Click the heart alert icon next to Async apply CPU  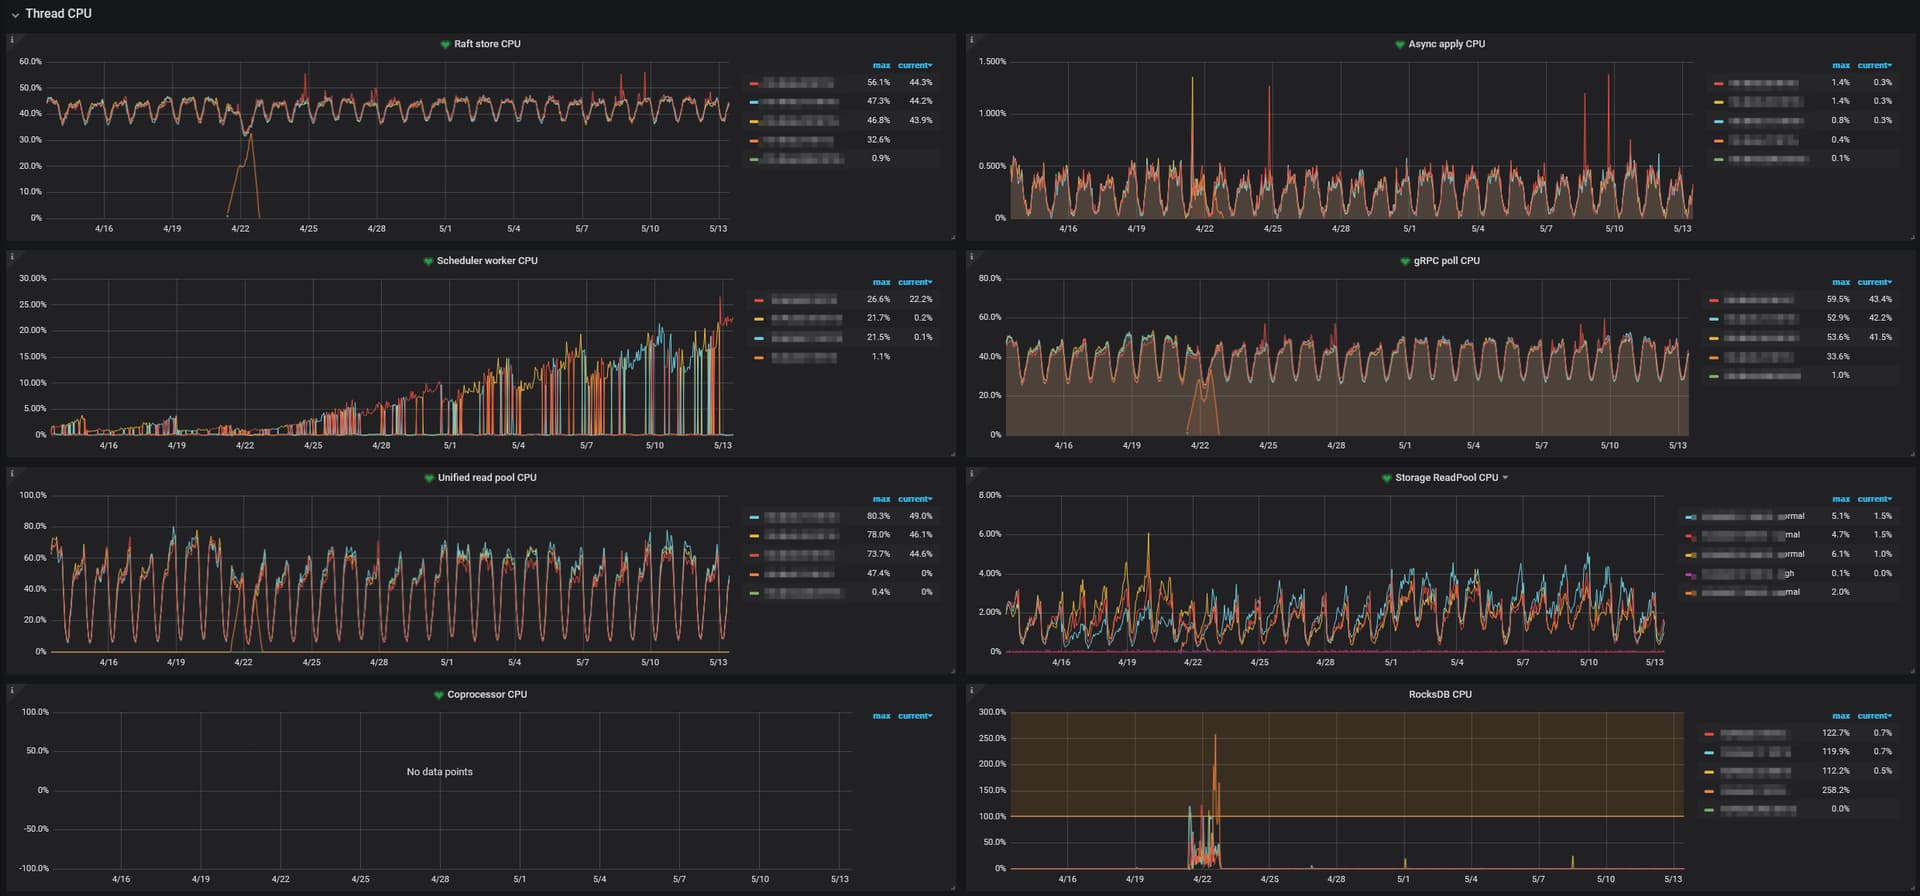tap(1400, 45)
